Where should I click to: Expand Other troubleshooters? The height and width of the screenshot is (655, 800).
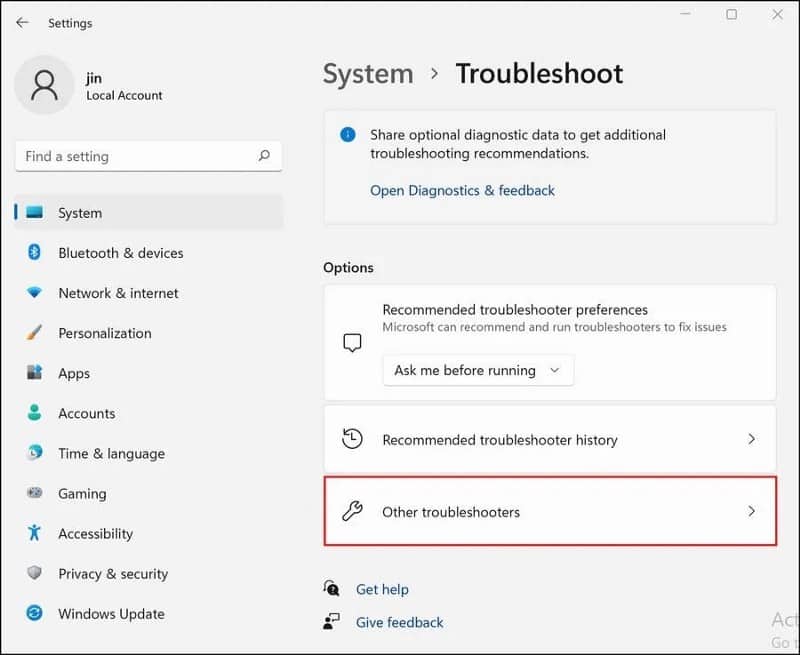(550, 510)
